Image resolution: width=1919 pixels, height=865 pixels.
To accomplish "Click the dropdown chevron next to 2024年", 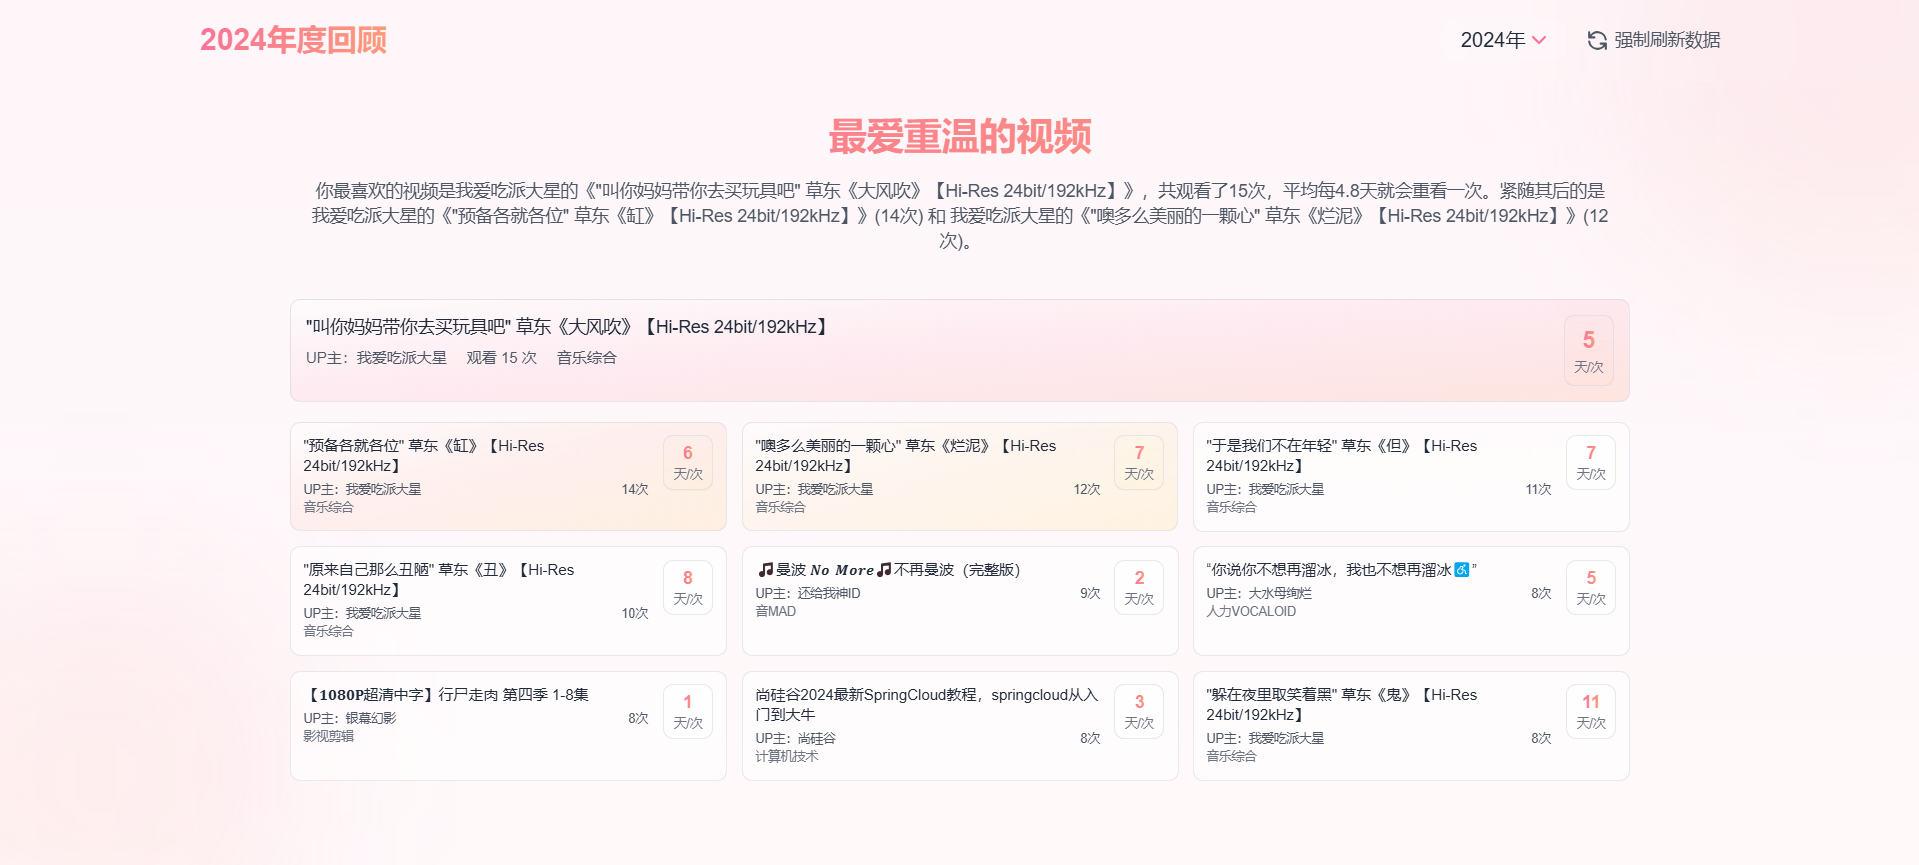I will pyautogui.click(x=1539, y=40).
